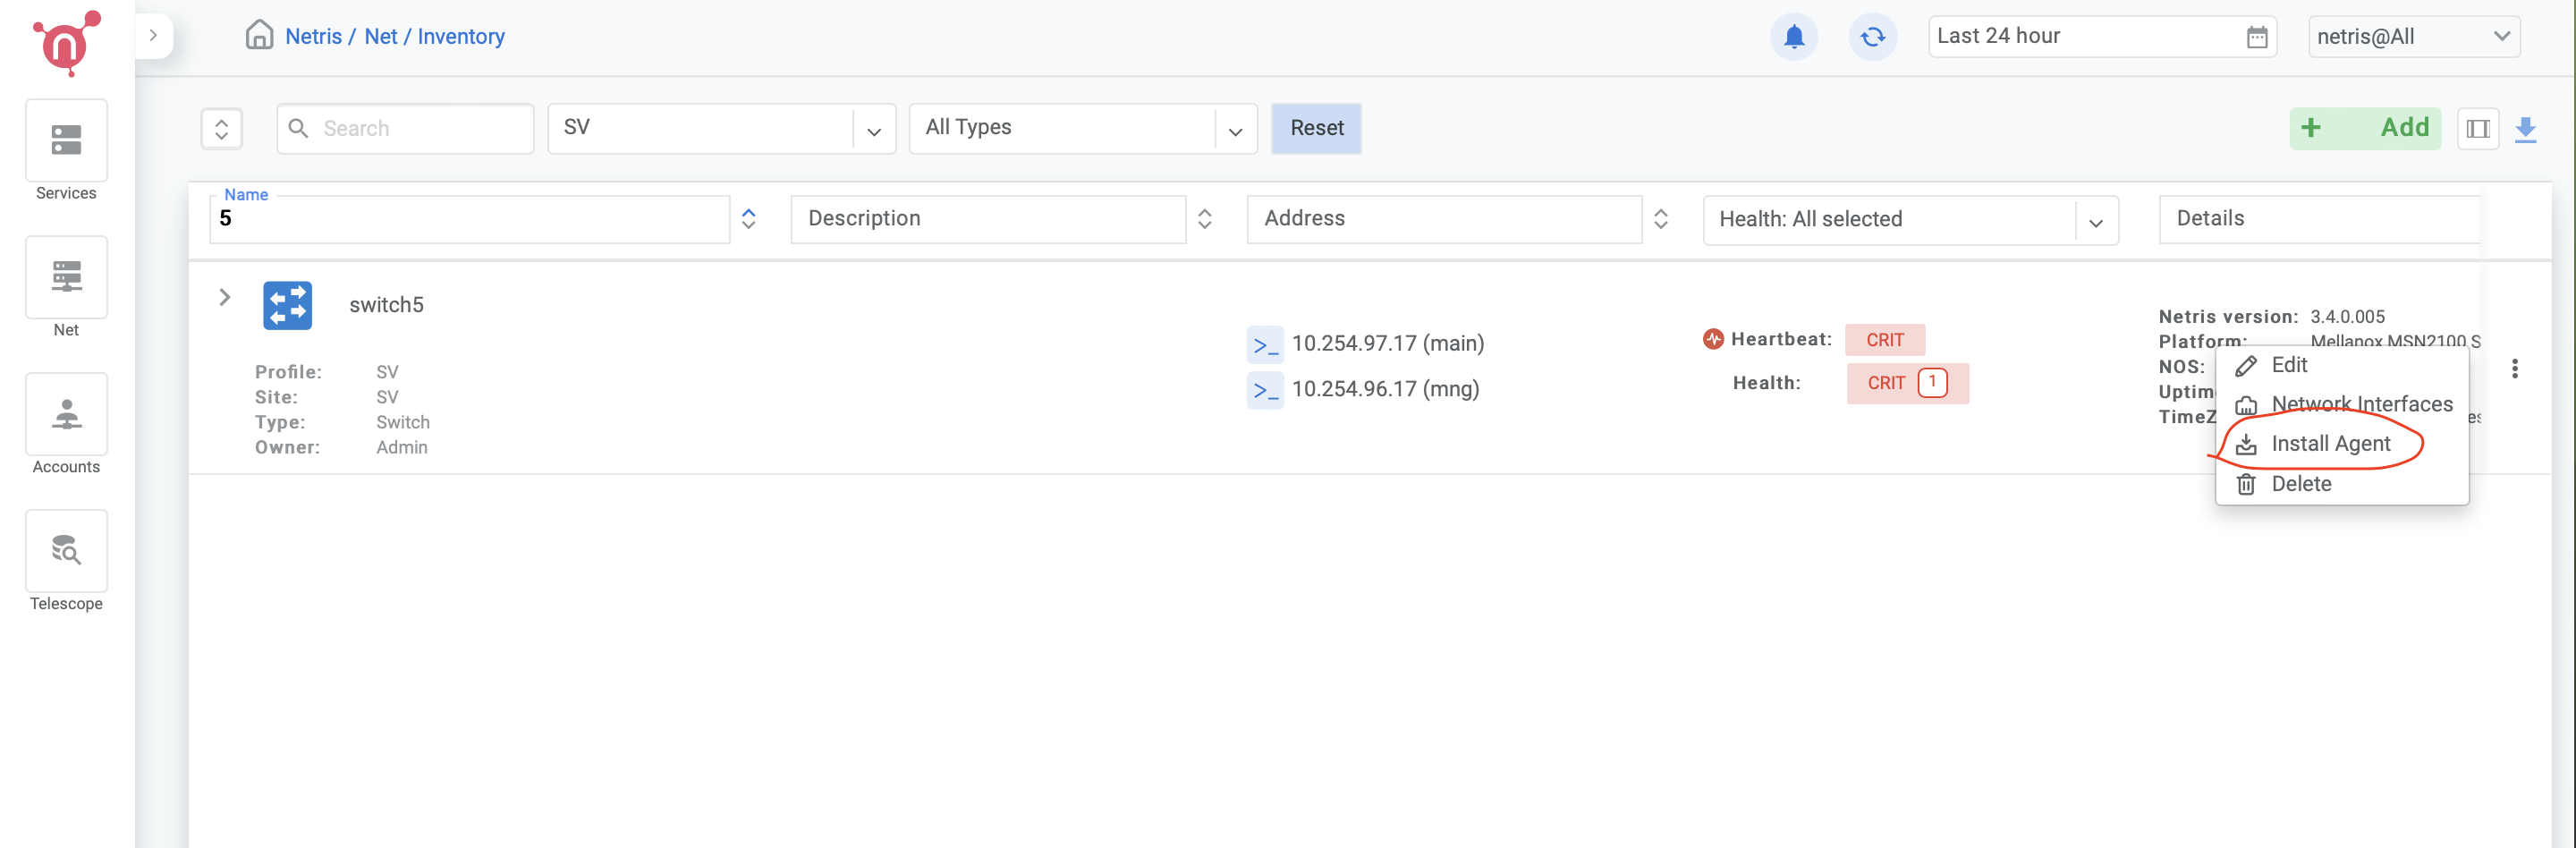Image resolution: width=2576 pixels, height=848 pixels.
Task: Click the refresh sync icon
Action: tap(1872, 37)
